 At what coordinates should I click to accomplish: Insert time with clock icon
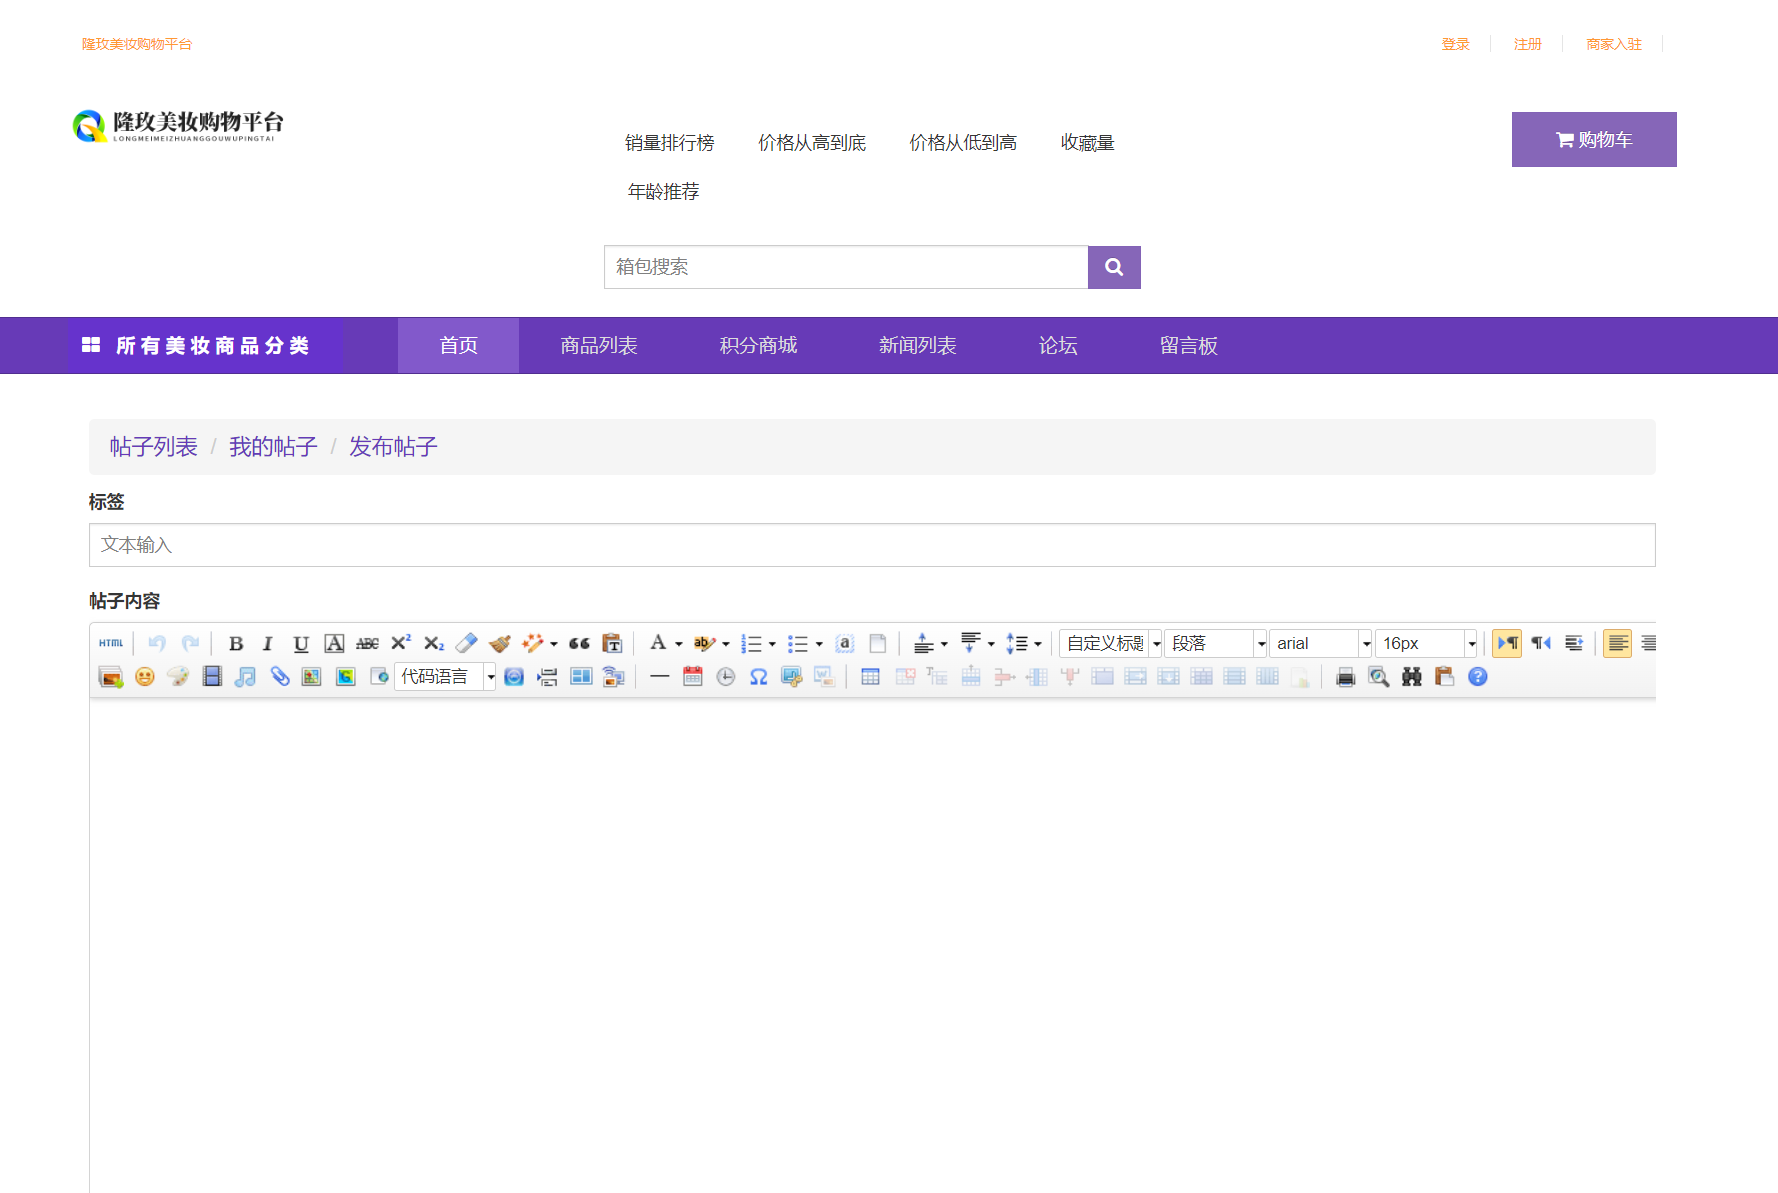tap(725, 677)
